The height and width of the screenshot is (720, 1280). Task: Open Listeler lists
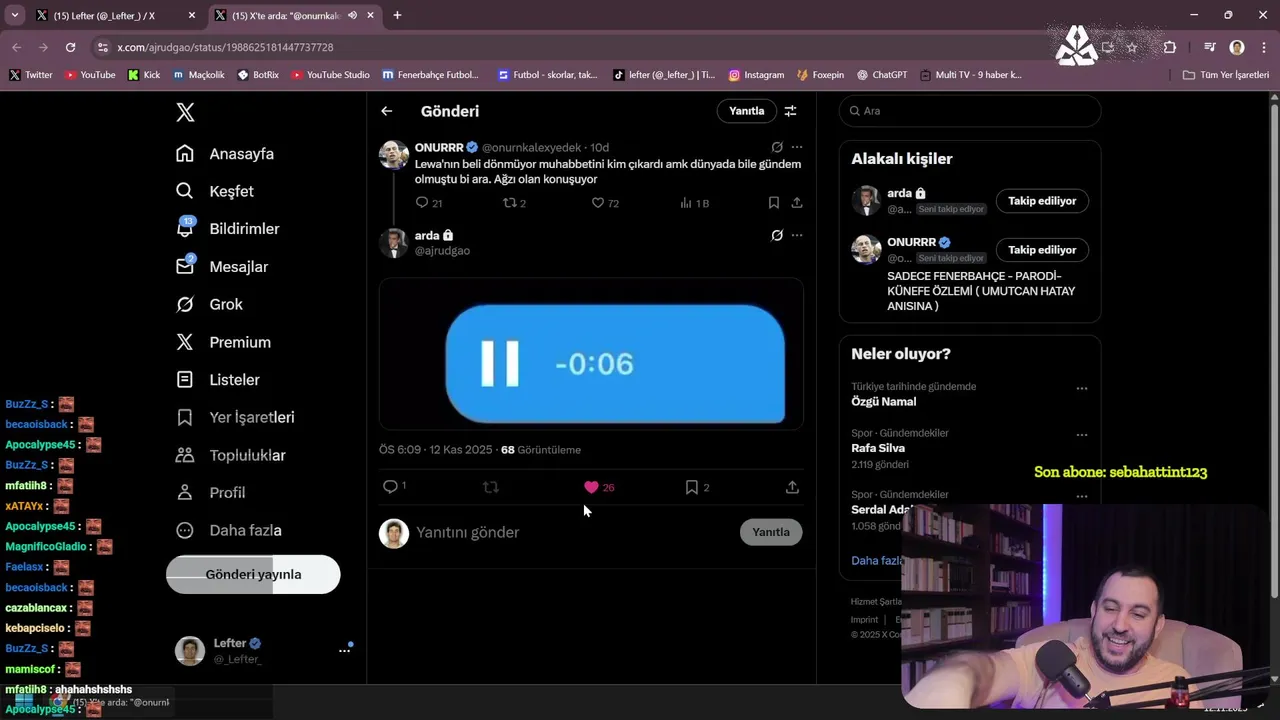coord(218,380)
